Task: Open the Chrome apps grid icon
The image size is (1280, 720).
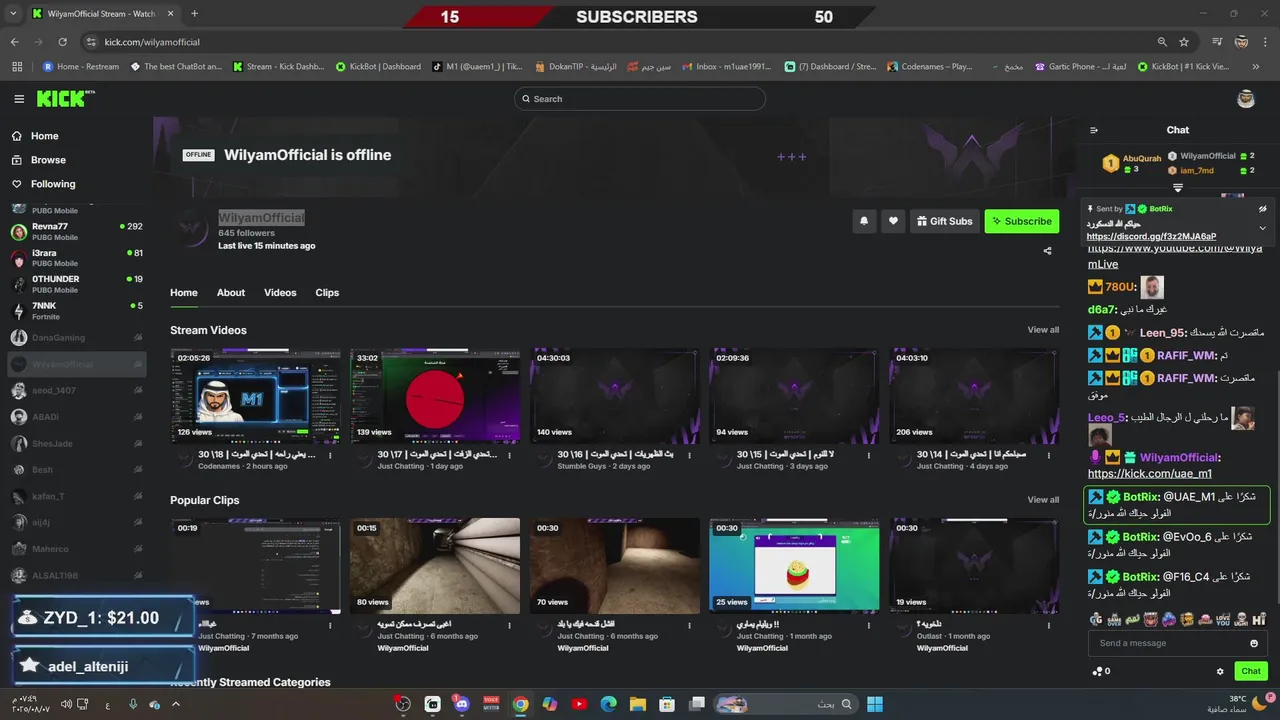Action: pyautogui.click(x=17, y=67)
